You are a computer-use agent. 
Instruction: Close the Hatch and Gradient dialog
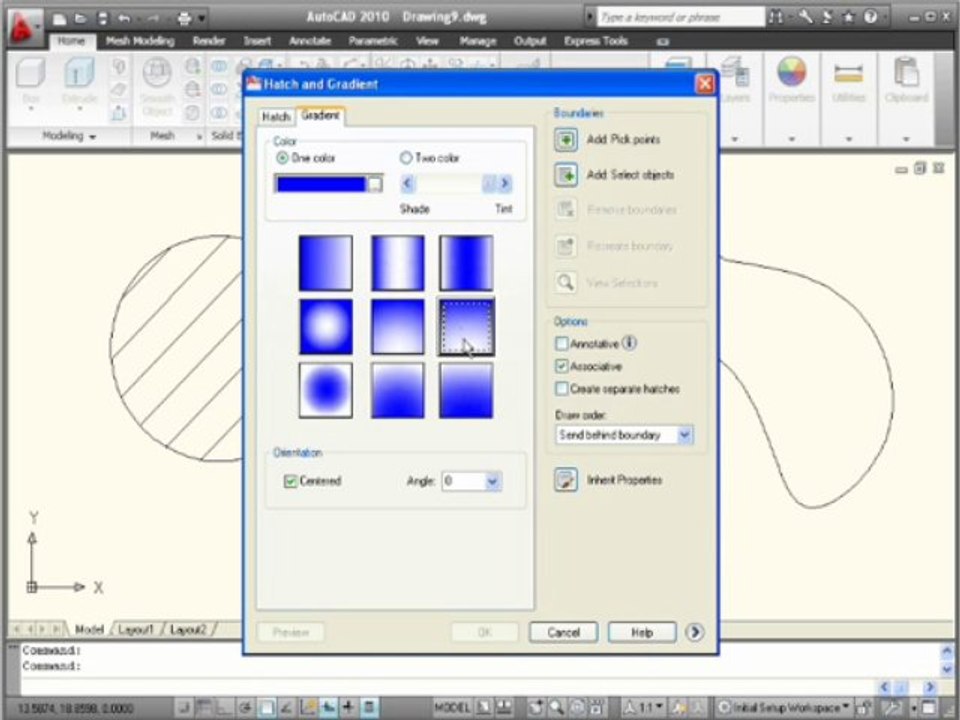tap(705, 83)
